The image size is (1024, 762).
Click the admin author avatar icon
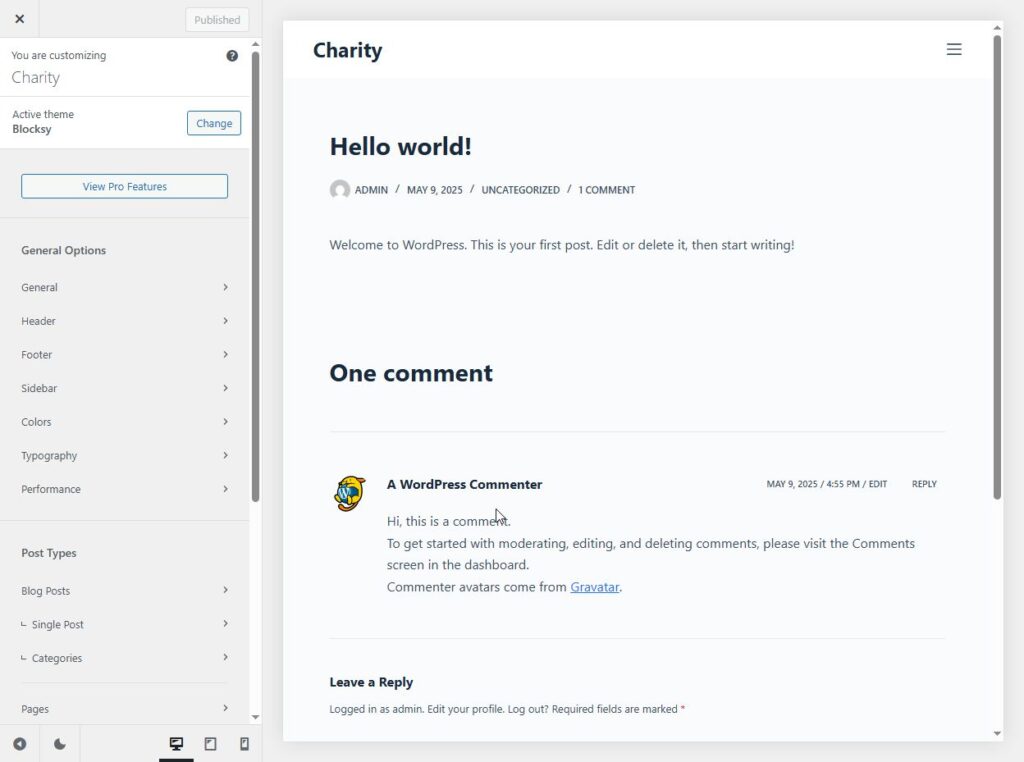coord(340,190)
